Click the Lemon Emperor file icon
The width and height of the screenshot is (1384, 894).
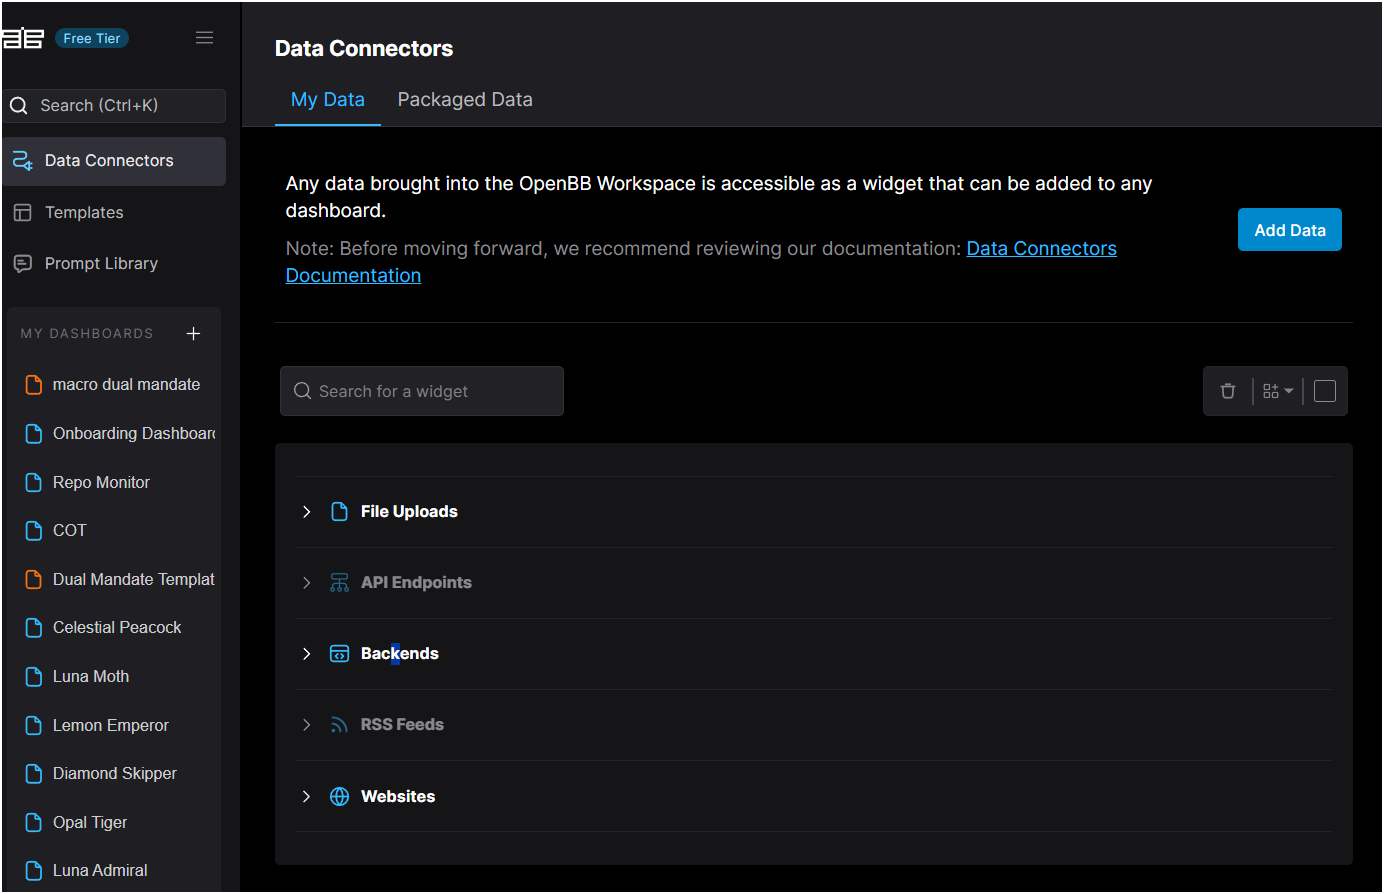click(x=33, y=725)
